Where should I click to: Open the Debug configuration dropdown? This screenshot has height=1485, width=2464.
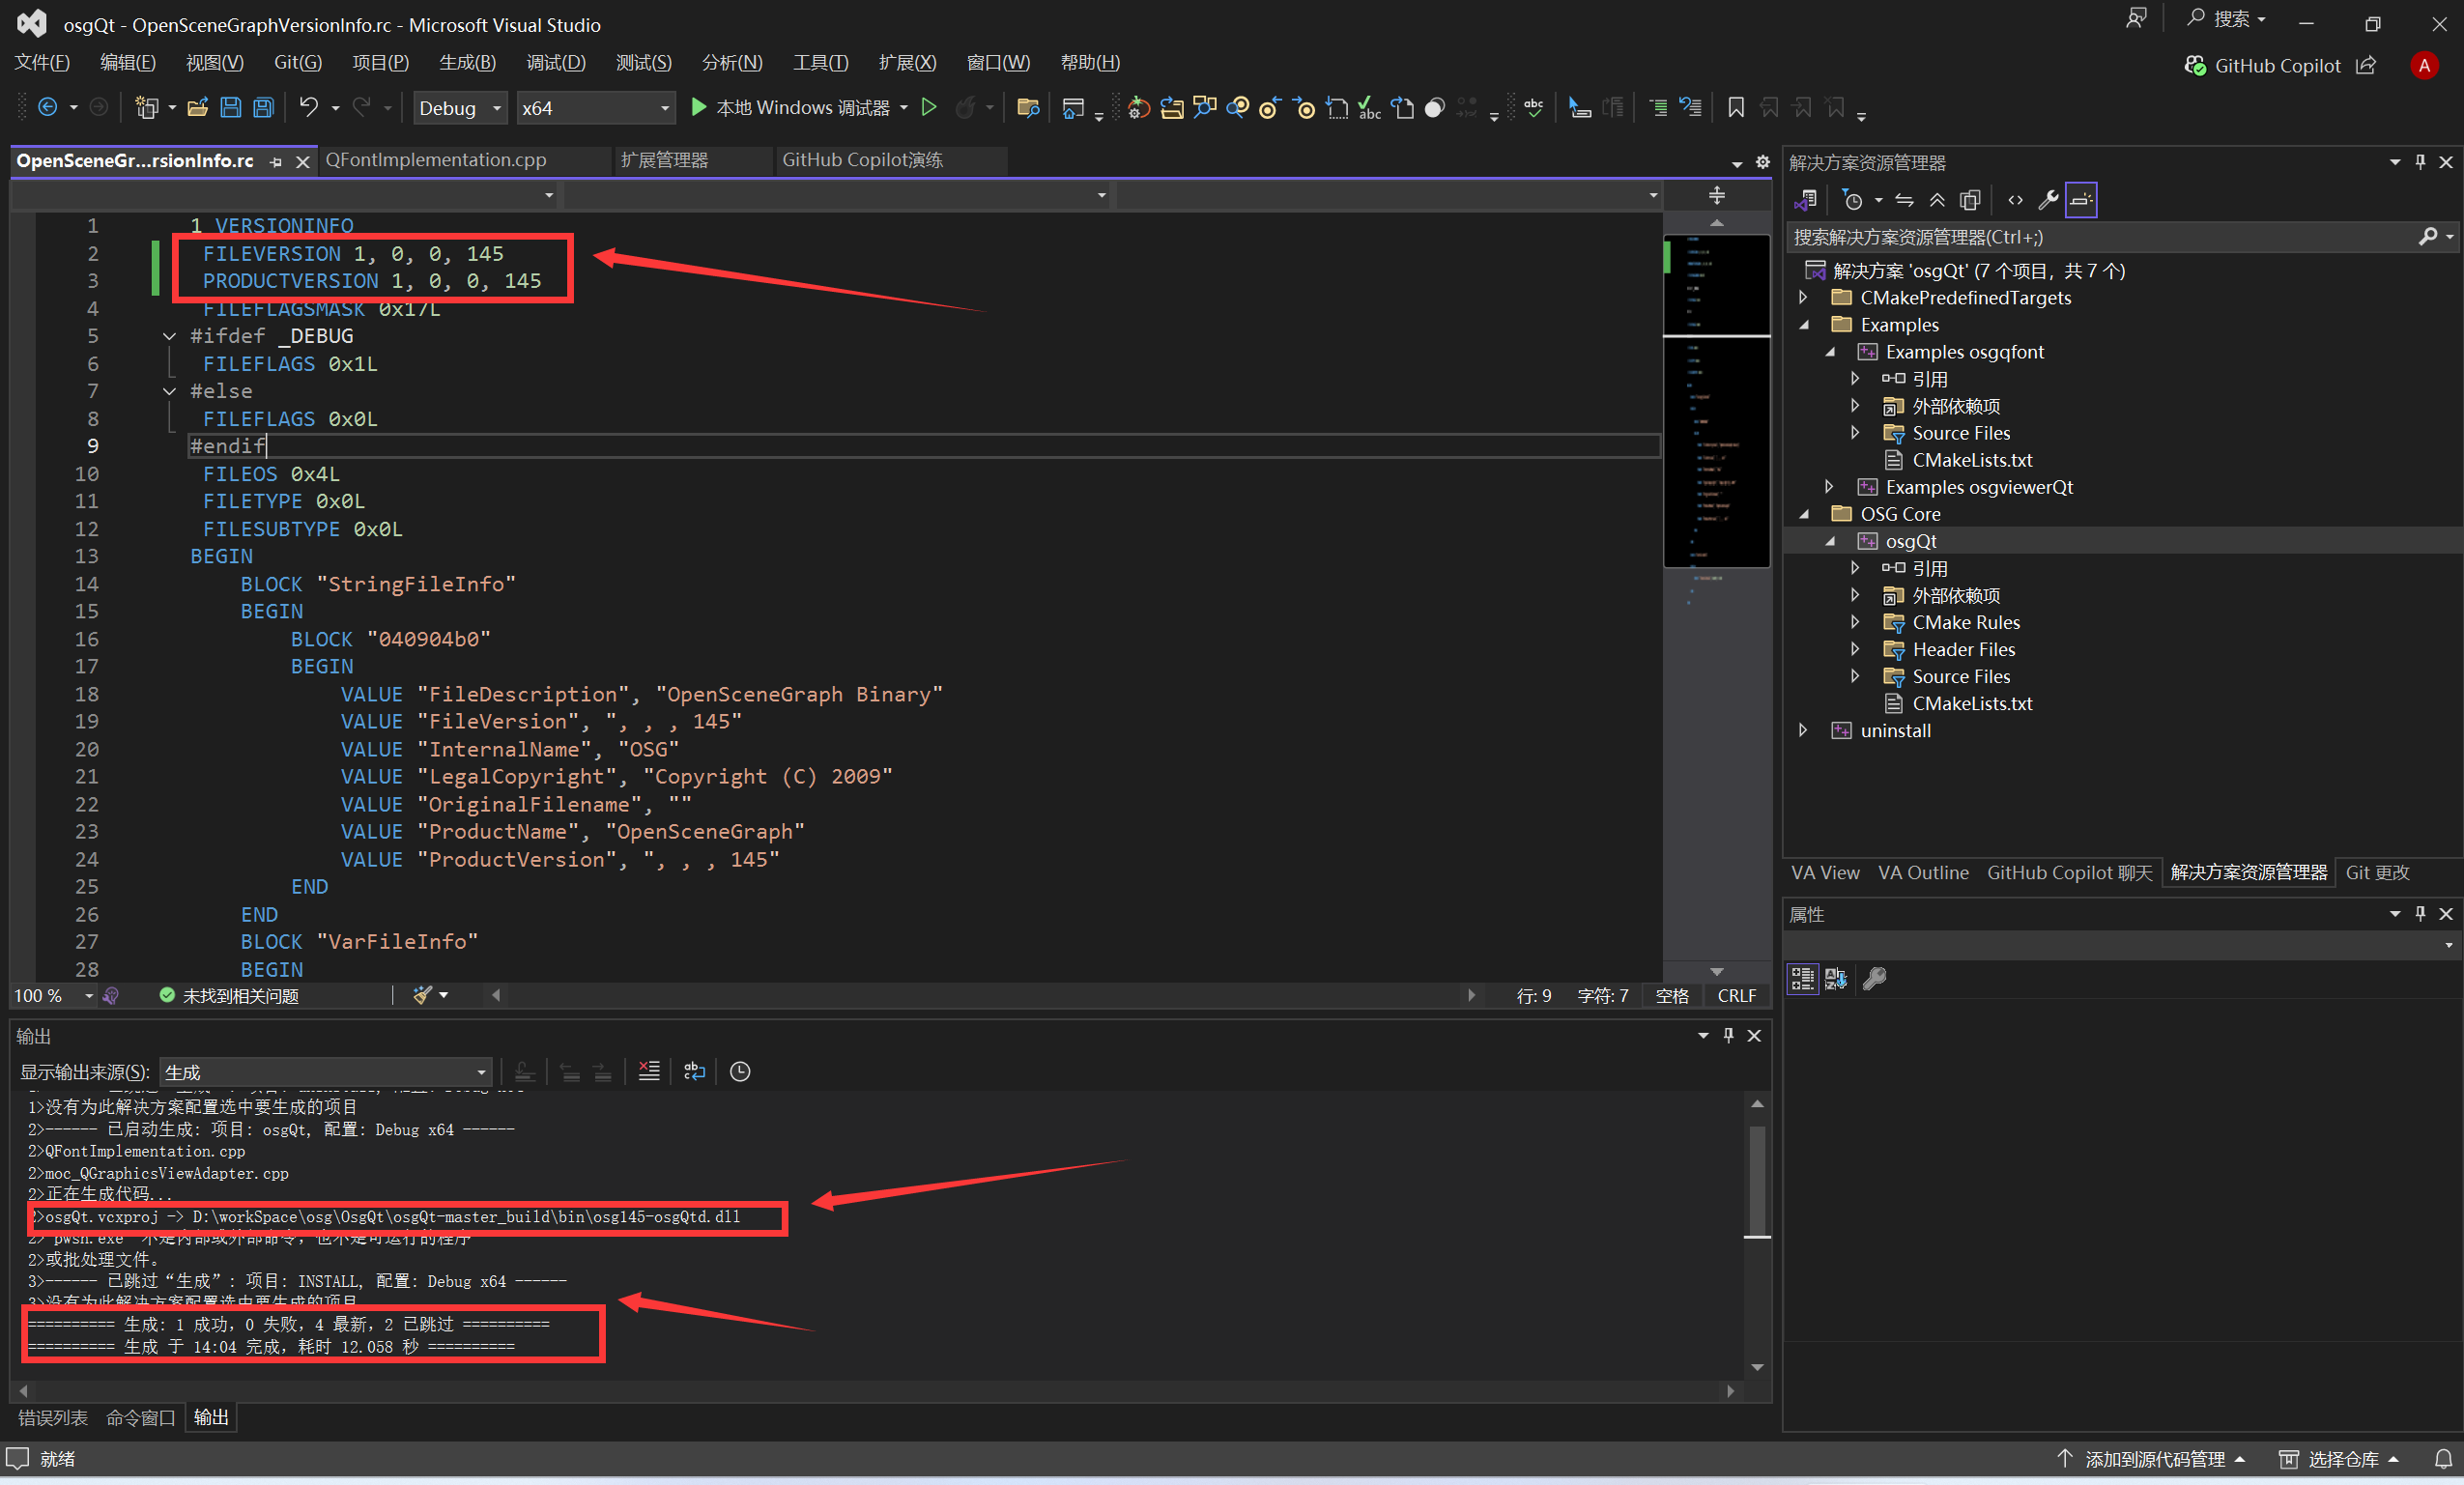[x=460, y=107]
